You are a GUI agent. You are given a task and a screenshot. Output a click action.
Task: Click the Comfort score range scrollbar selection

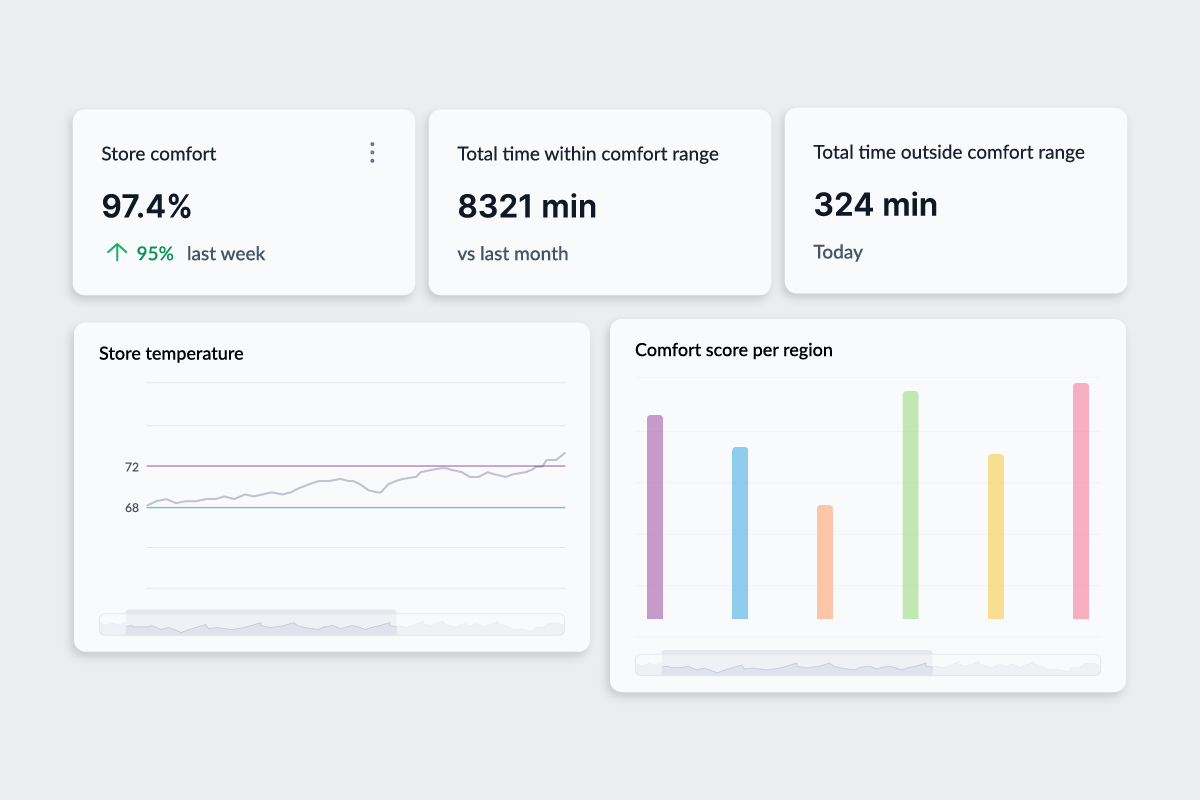point(797,664)
